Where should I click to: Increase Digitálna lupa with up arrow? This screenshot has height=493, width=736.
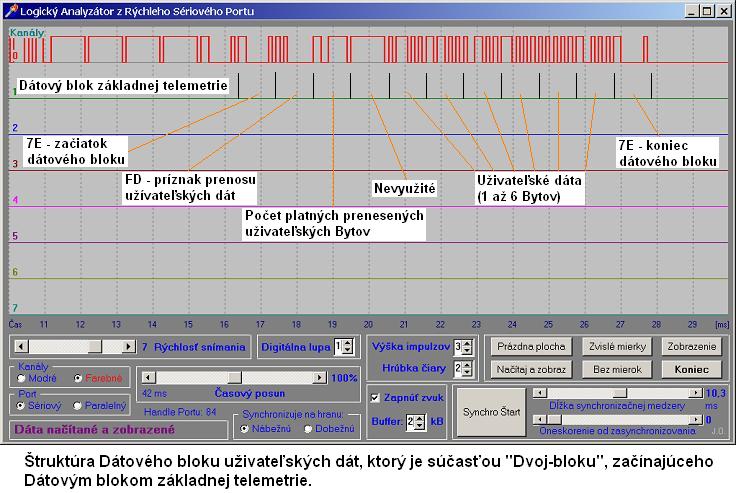point(348,343)
